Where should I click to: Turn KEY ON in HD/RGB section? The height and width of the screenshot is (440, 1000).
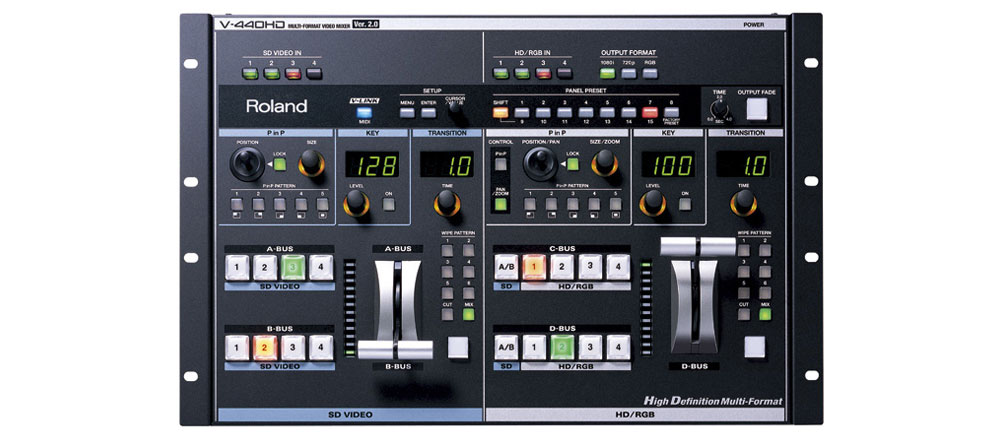684,205
